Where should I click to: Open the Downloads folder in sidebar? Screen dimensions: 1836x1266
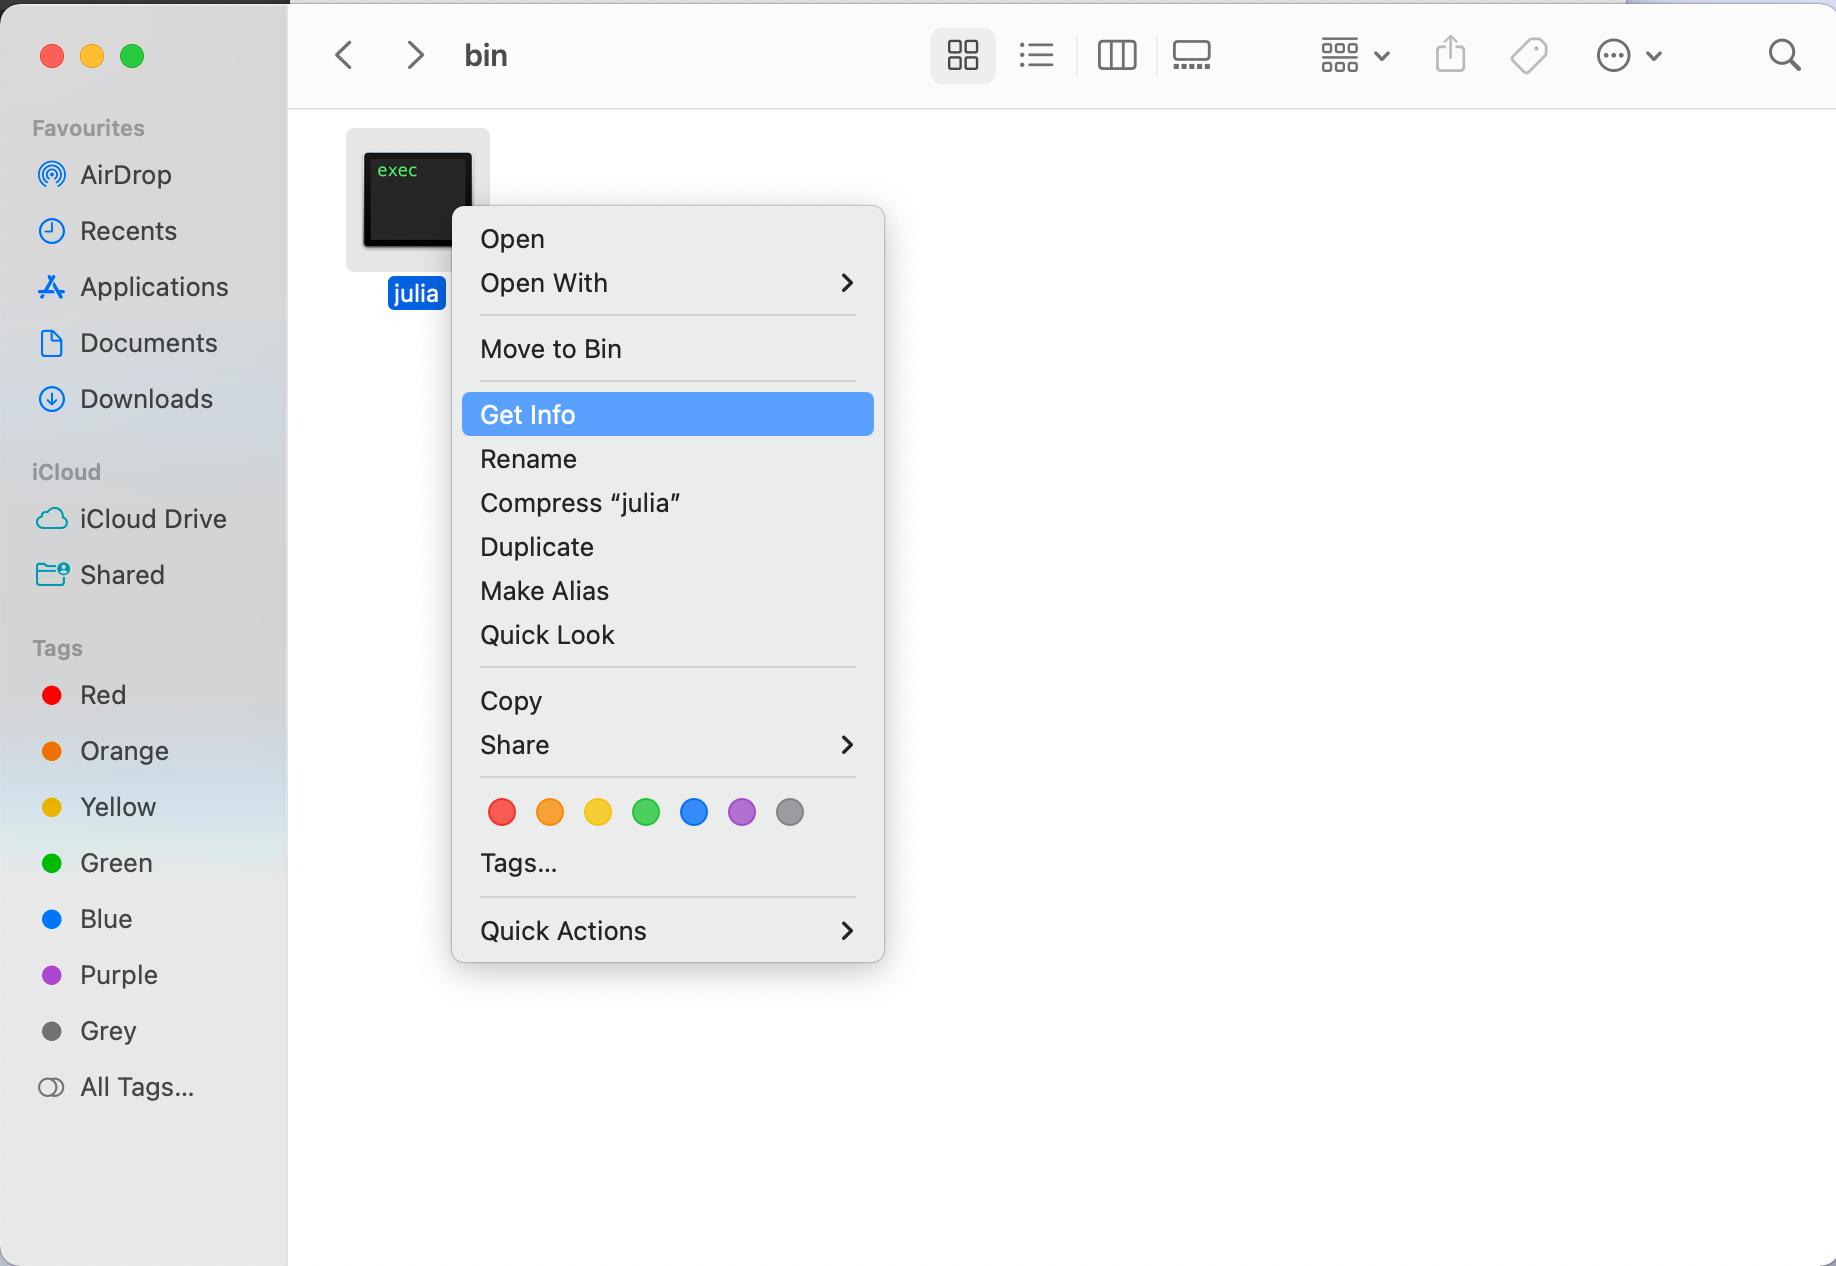tap(146, 399)
